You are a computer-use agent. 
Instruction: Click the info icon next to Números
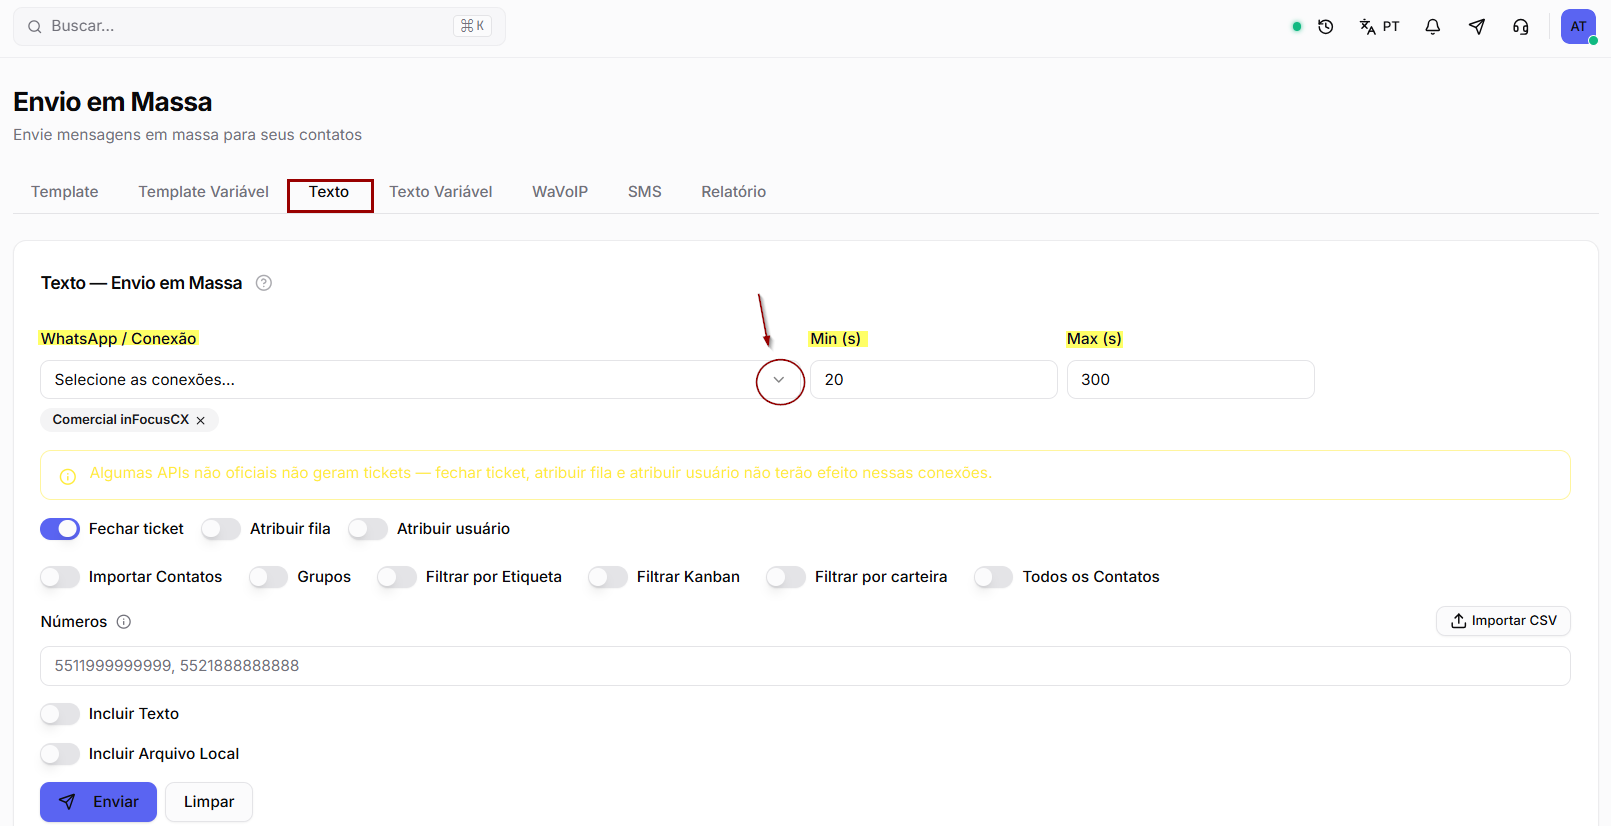point(124,622)
